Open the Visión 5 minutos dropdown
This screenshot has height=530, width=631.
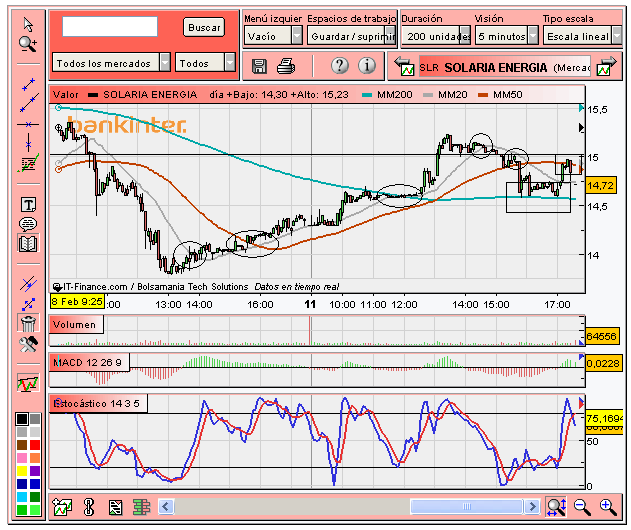click(x=507, y=36)
